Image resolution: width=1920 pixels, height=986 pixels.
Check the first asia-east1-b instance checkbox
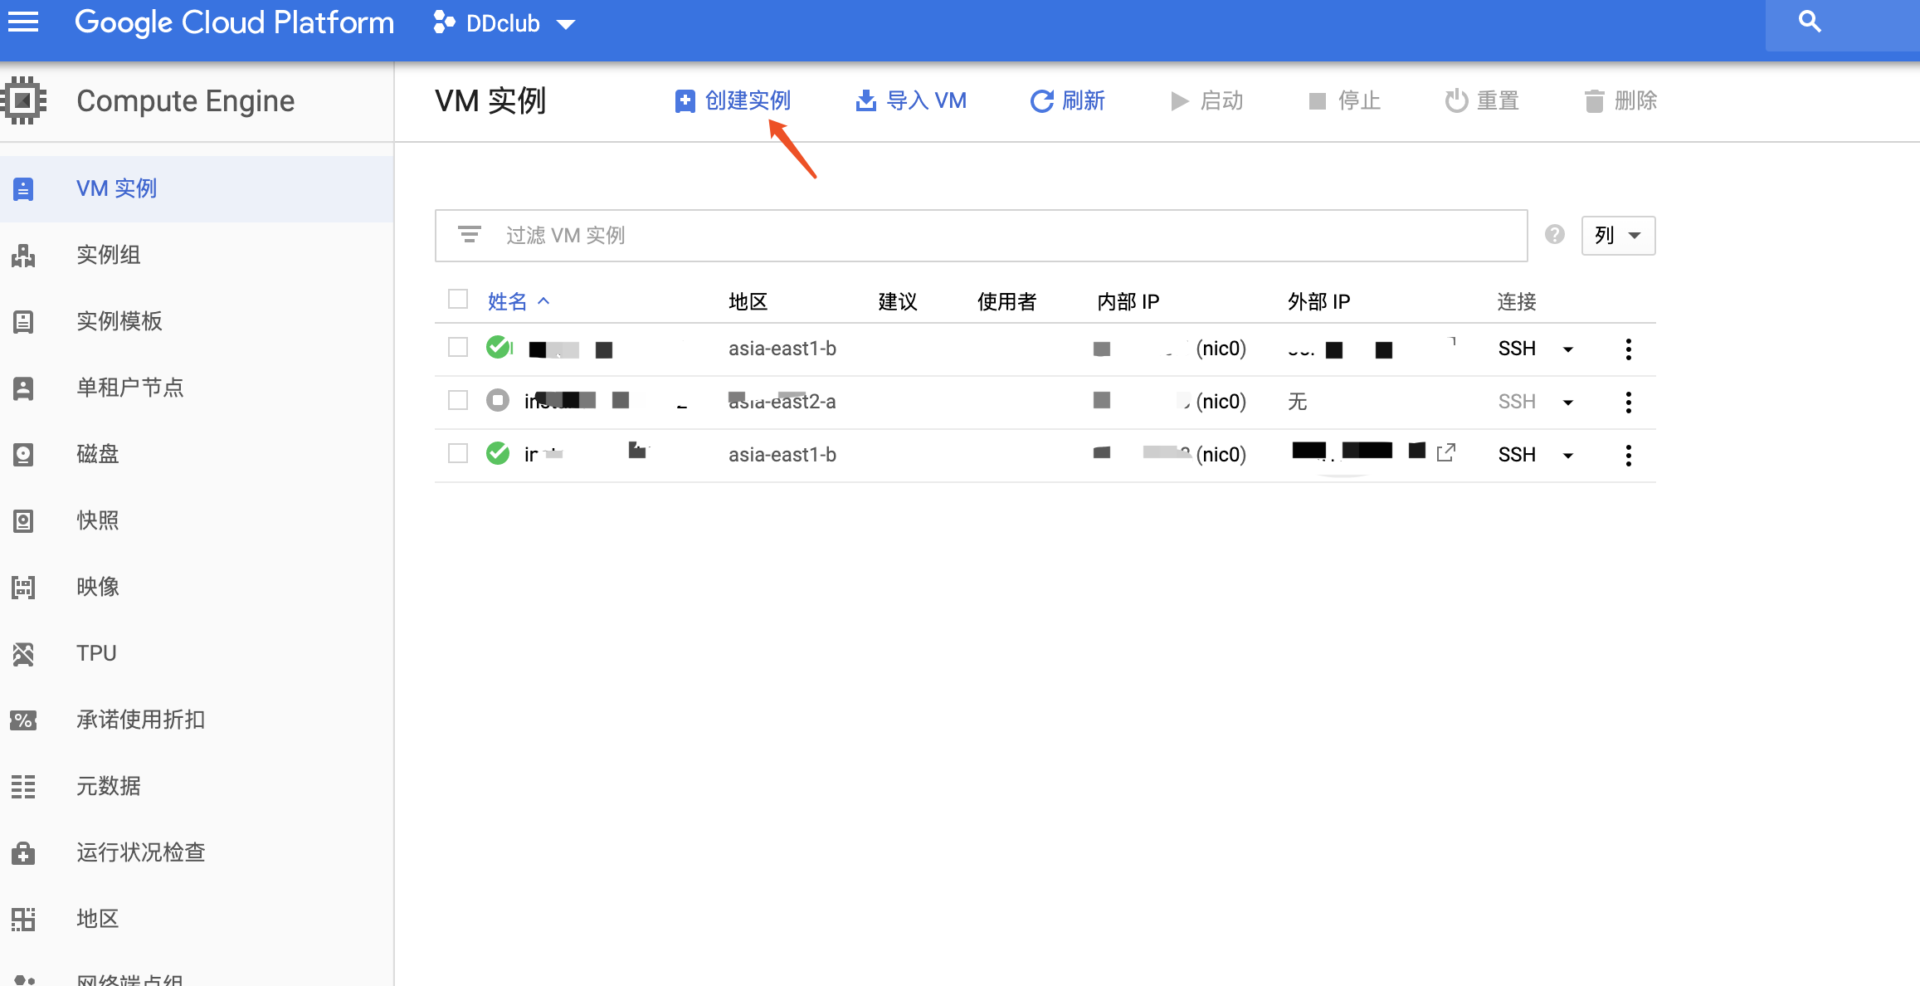point(458,347)
